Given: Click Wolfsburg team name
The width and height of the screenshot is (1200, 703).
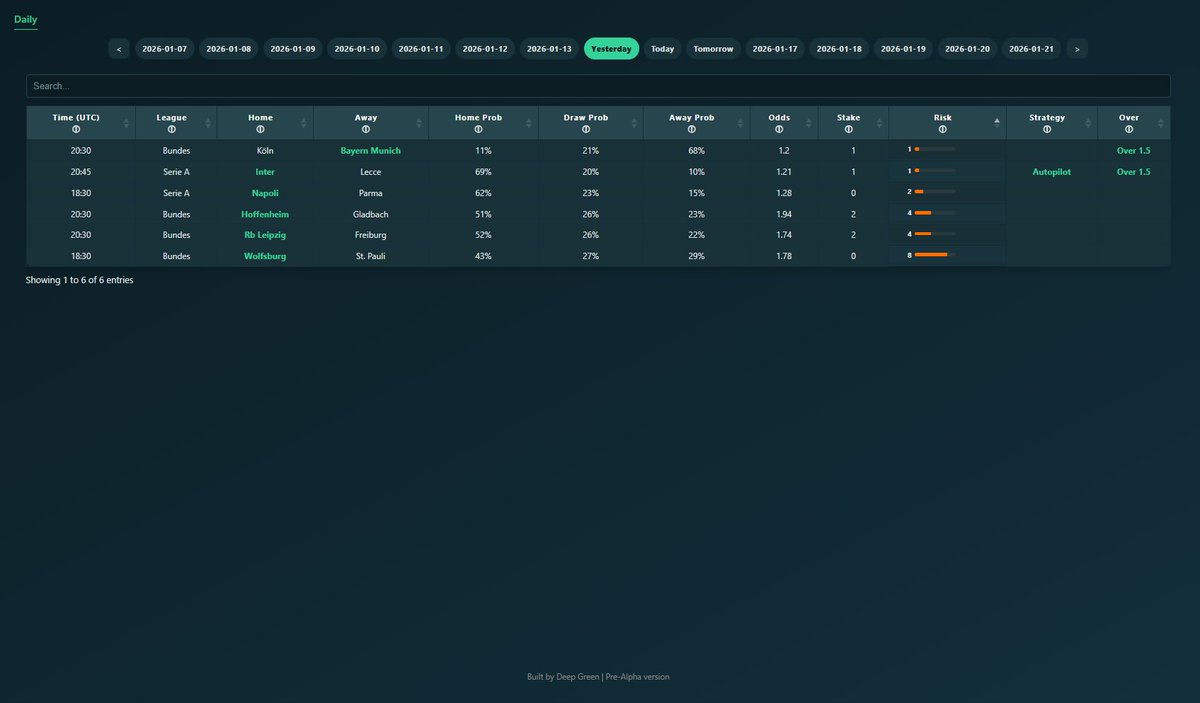Looking at the screenshot, I should [x=265, y=256].
